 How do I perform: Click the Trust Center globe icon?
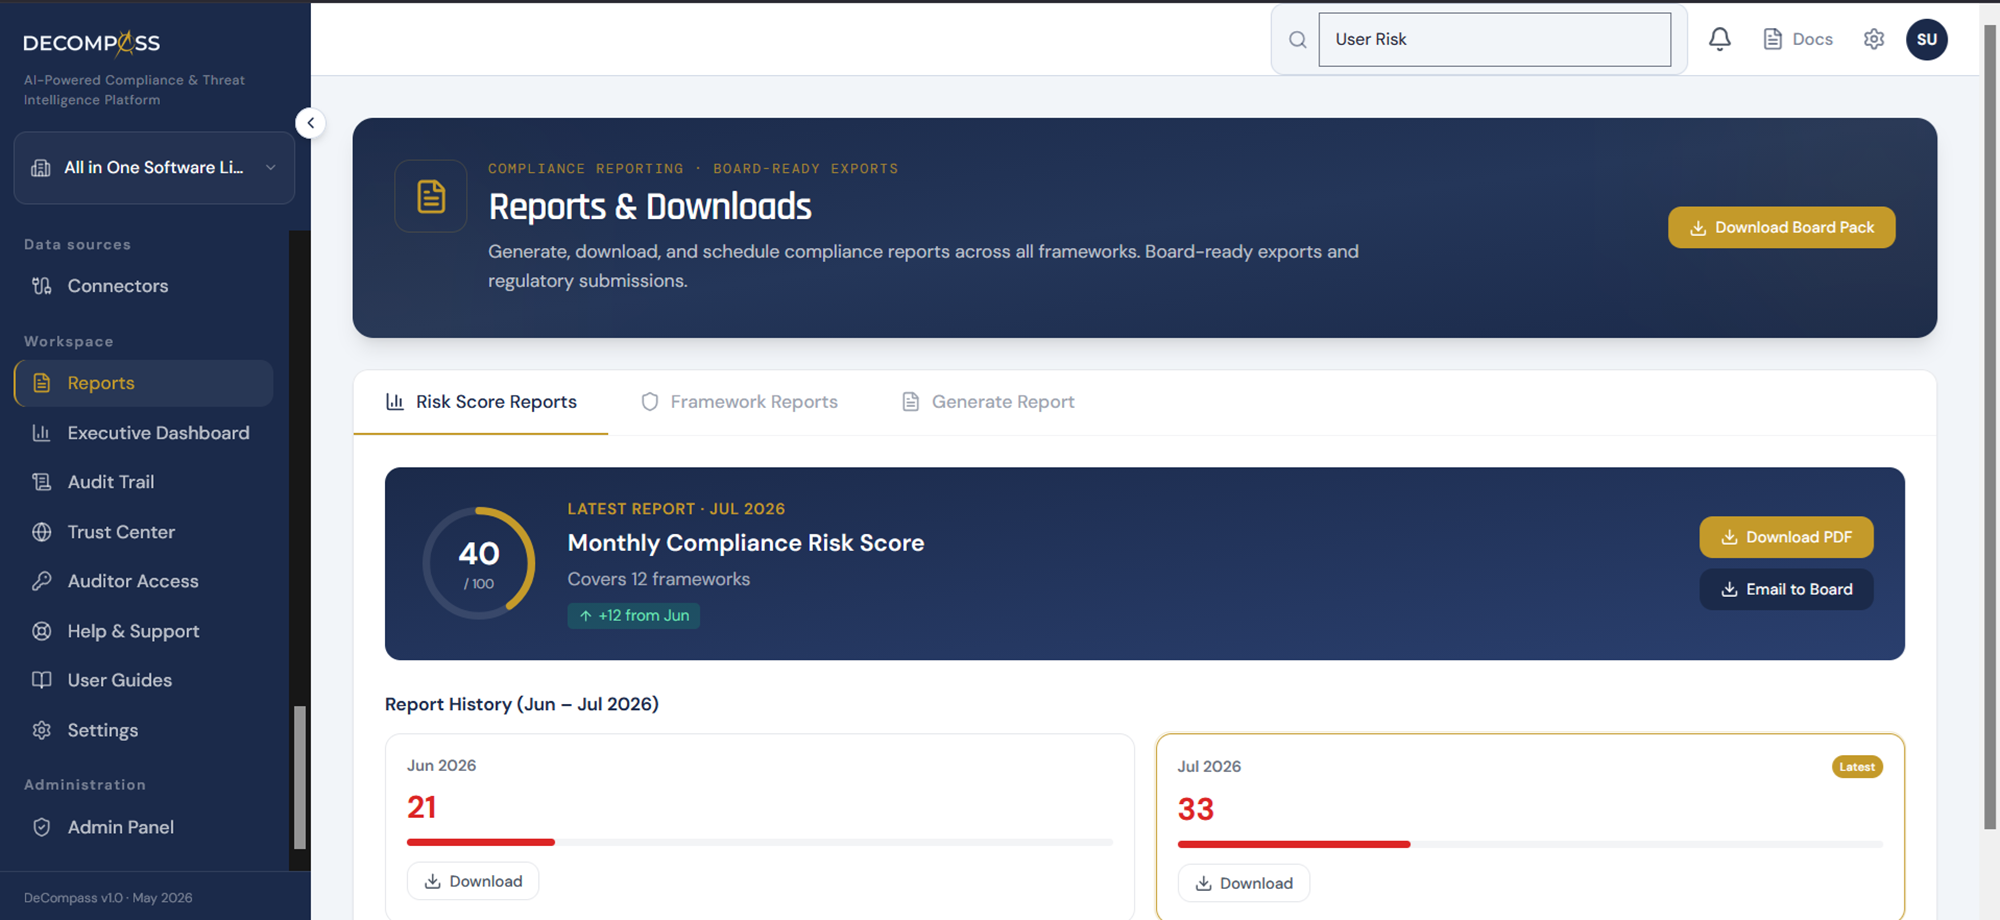[x=42, y=532]
